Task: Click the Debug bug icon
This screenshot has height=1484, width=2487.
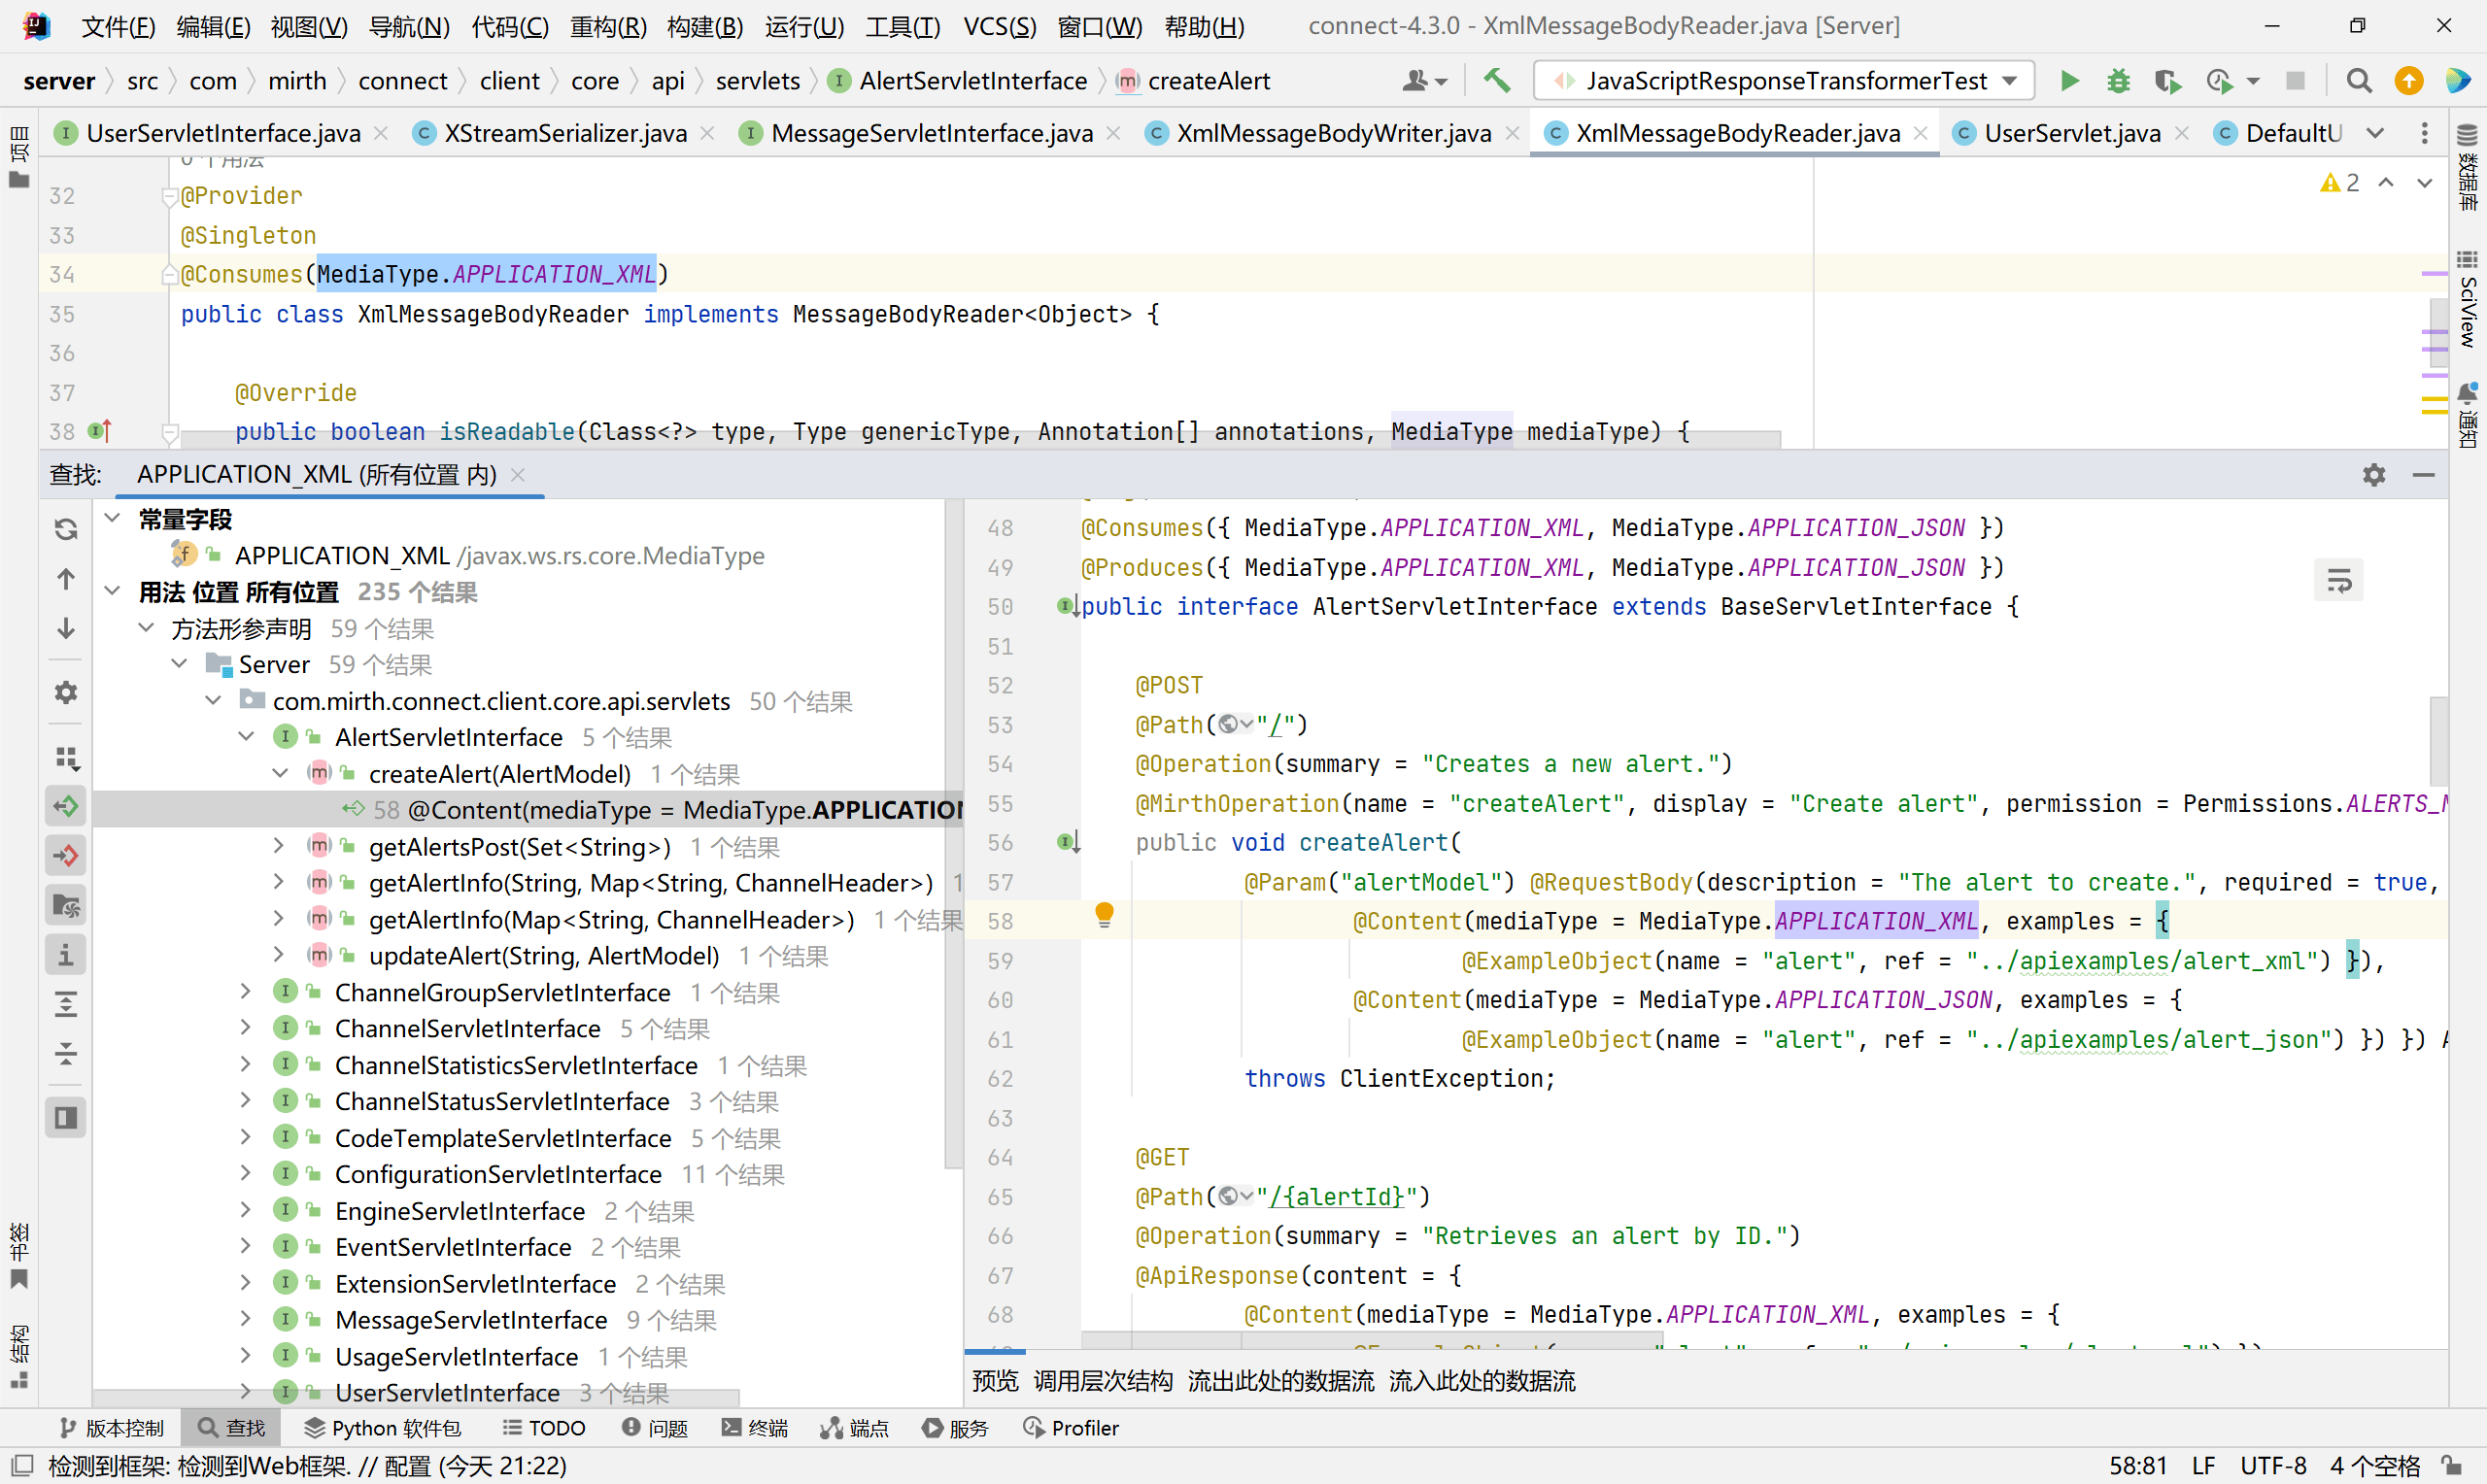Action: point(2118,81)
